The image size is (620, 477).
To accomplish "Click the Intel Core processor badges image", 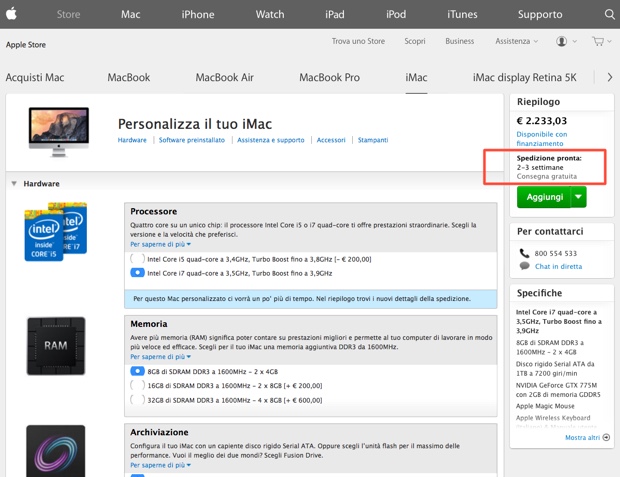I will coord(56,231).
